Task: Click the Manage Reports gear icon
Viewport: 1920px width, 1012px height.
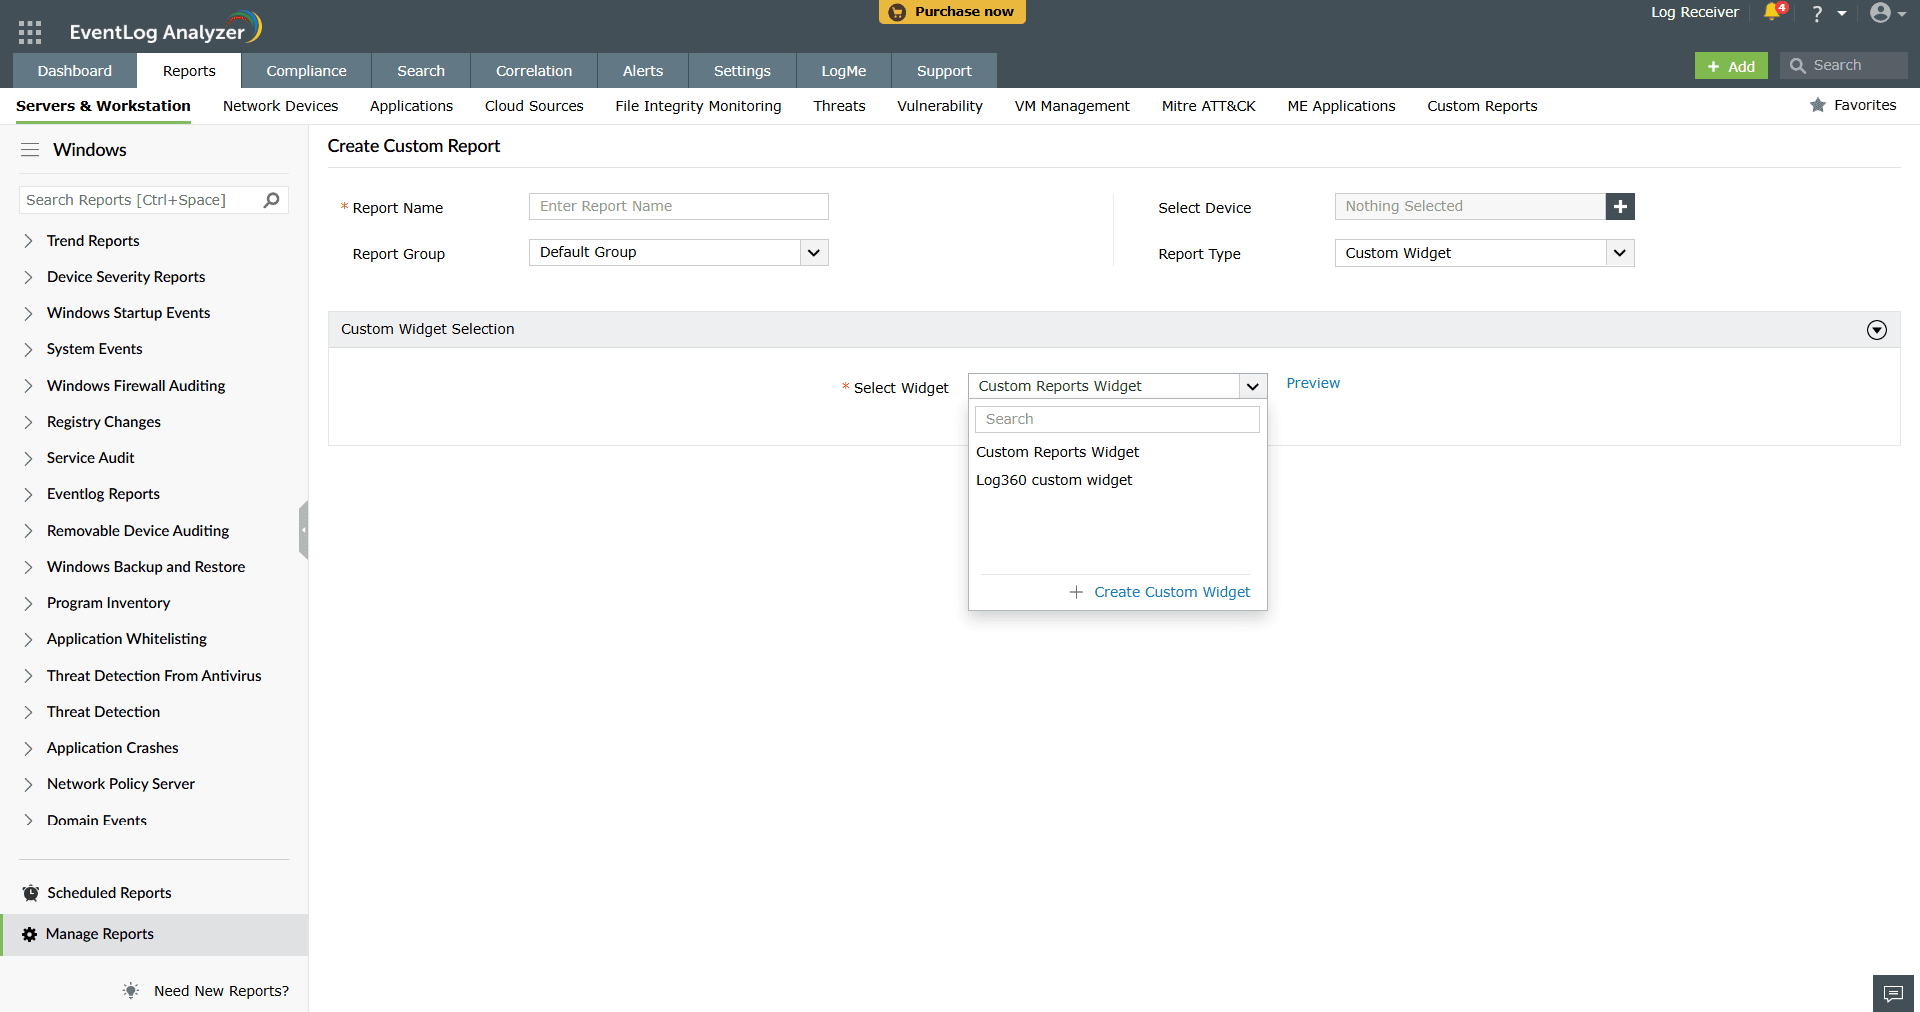Action: point(30,934)
